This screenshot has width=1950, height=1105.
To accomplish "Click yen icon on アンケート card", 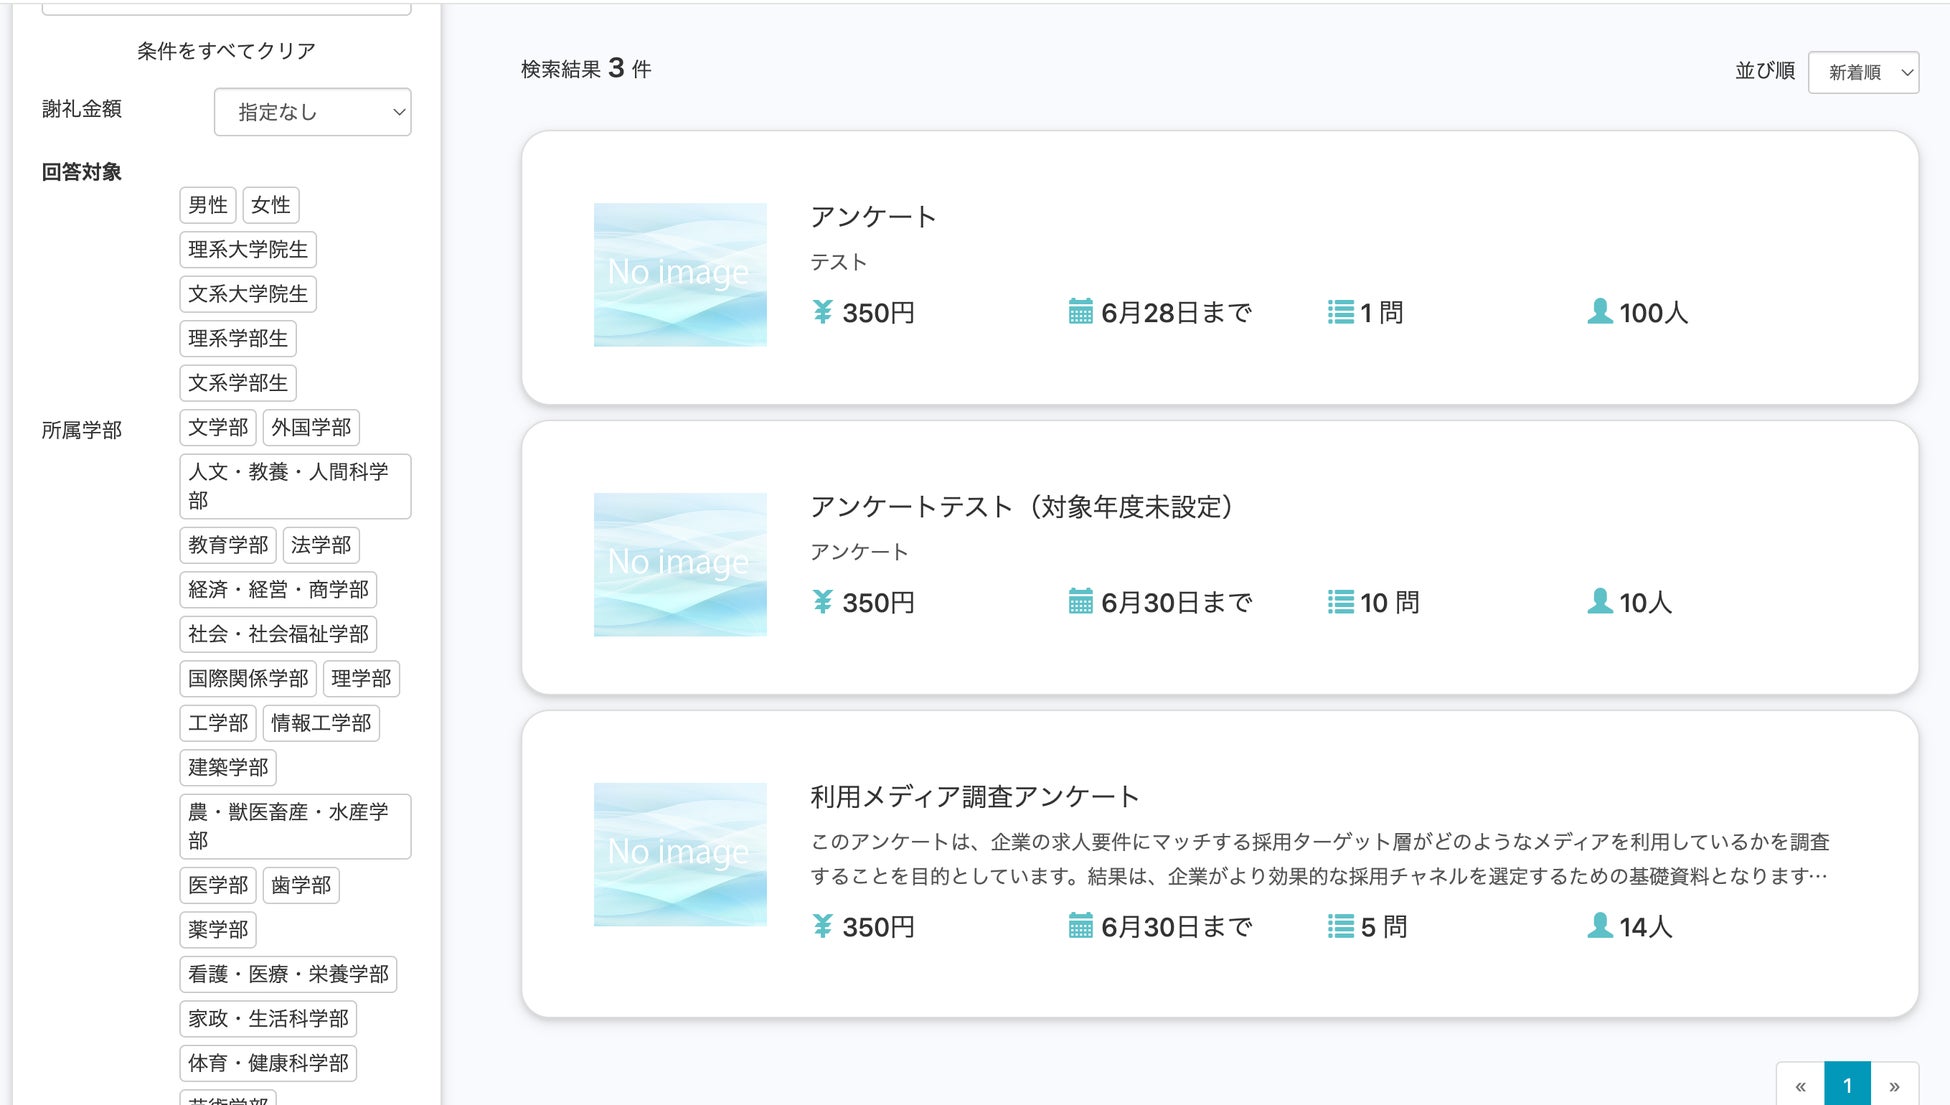I will click(x=822, y=312).
